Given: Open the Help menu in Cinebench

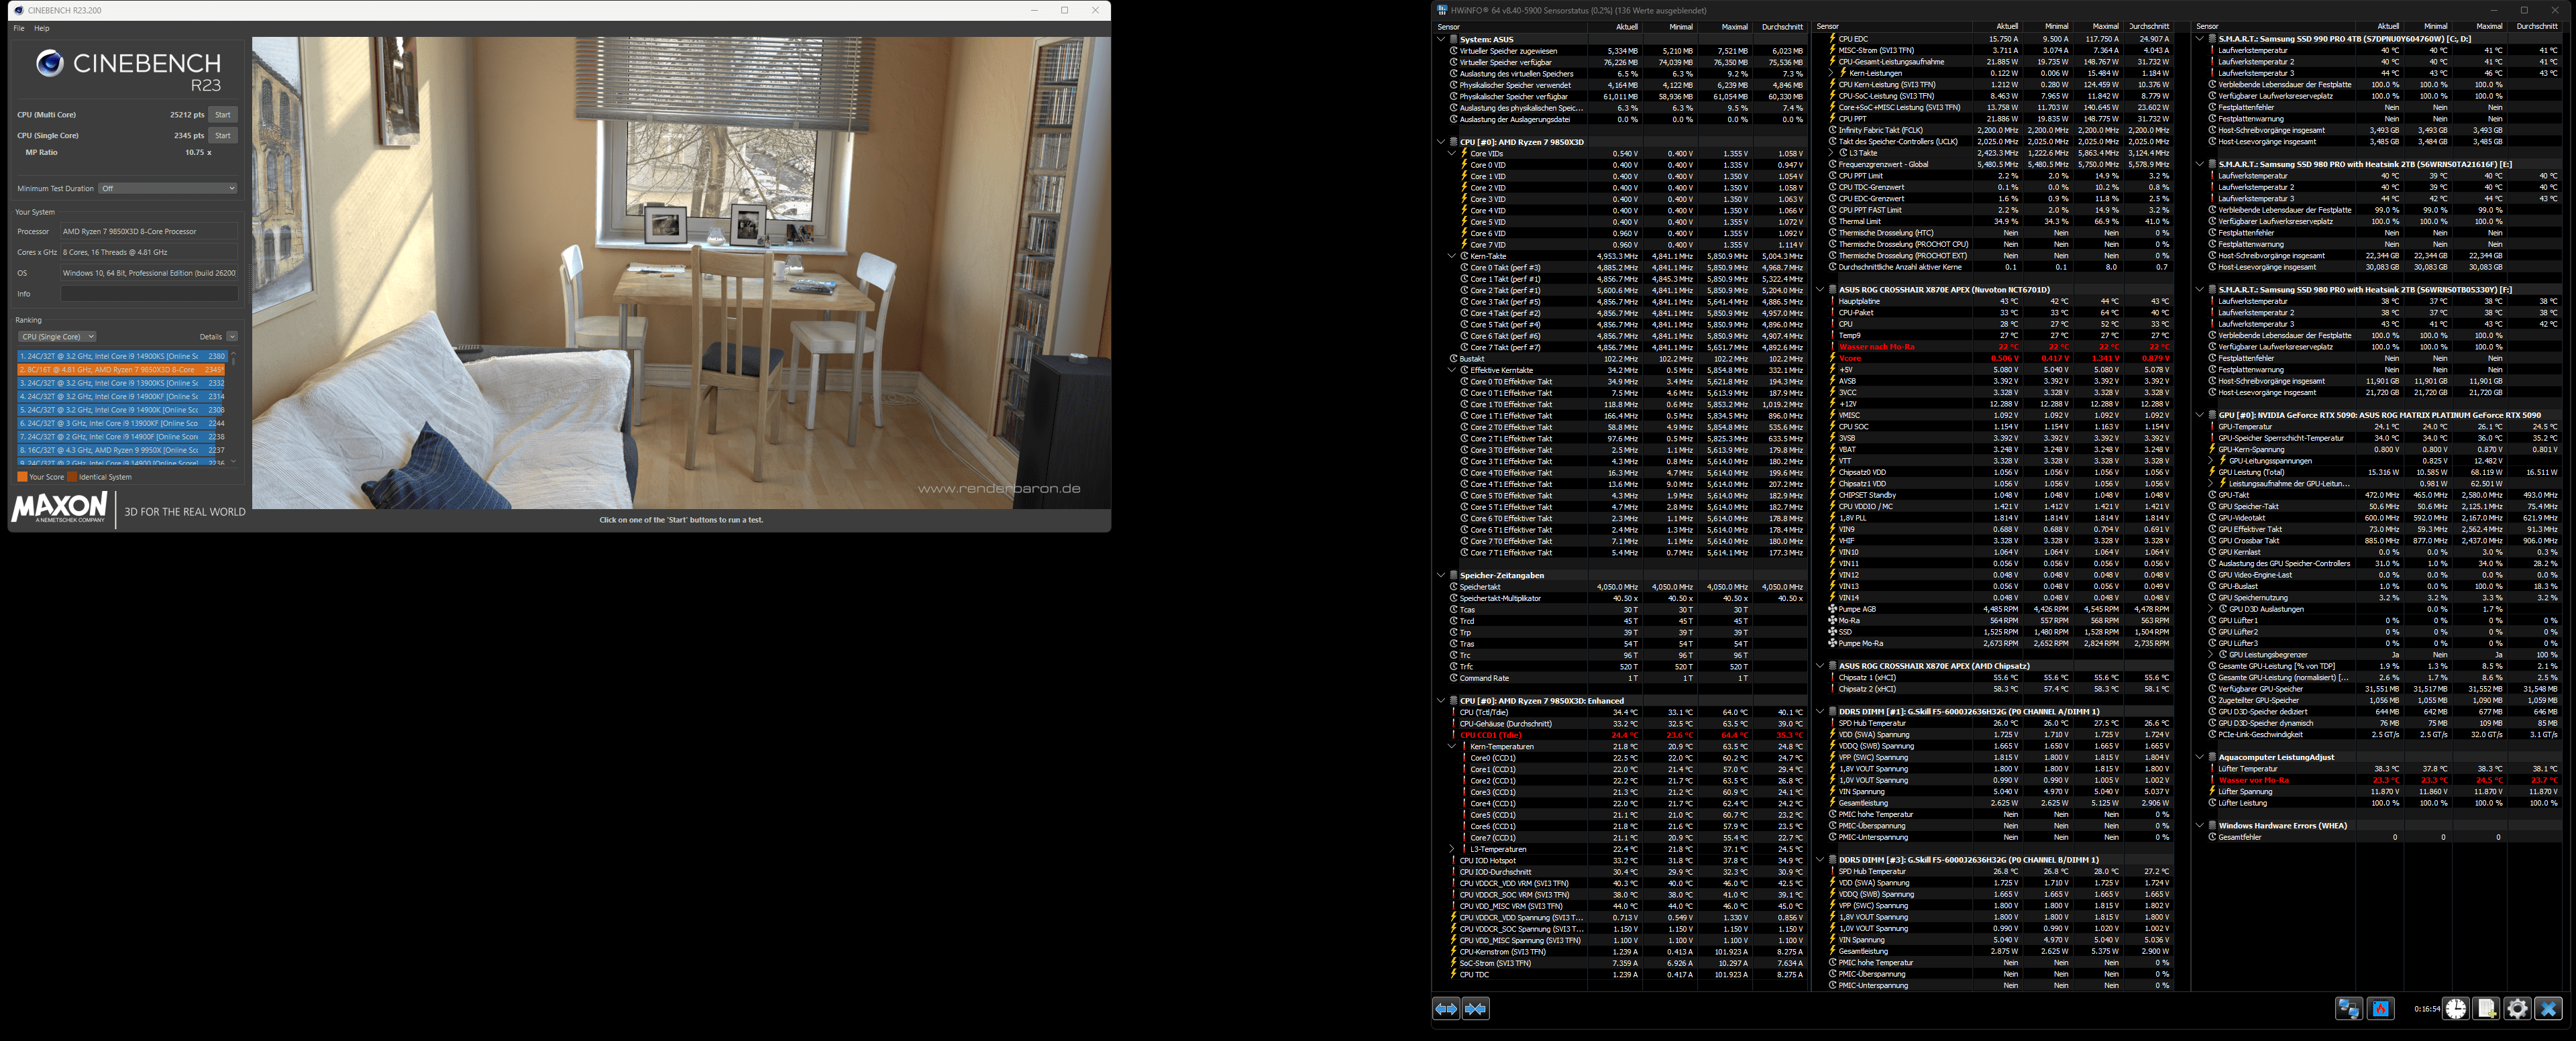Looking at the screenshot, I should click(x=42, y=28).
